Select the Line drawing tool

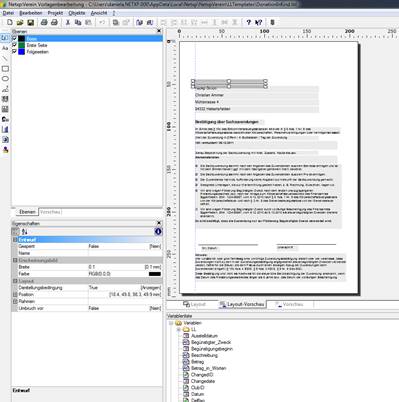pyautogui.click(x=5, y=58)
